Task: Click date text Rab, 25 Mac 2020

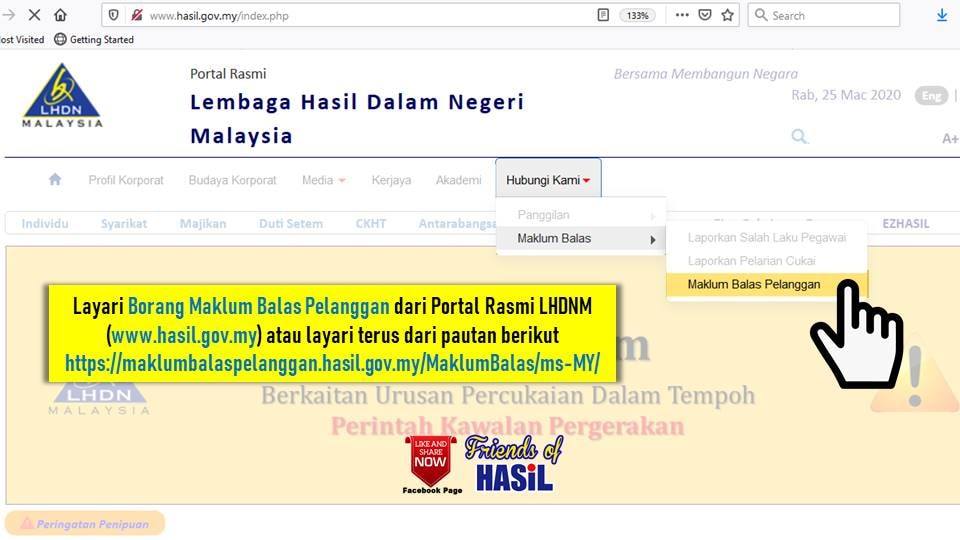Action: click(x=846, y=95)
